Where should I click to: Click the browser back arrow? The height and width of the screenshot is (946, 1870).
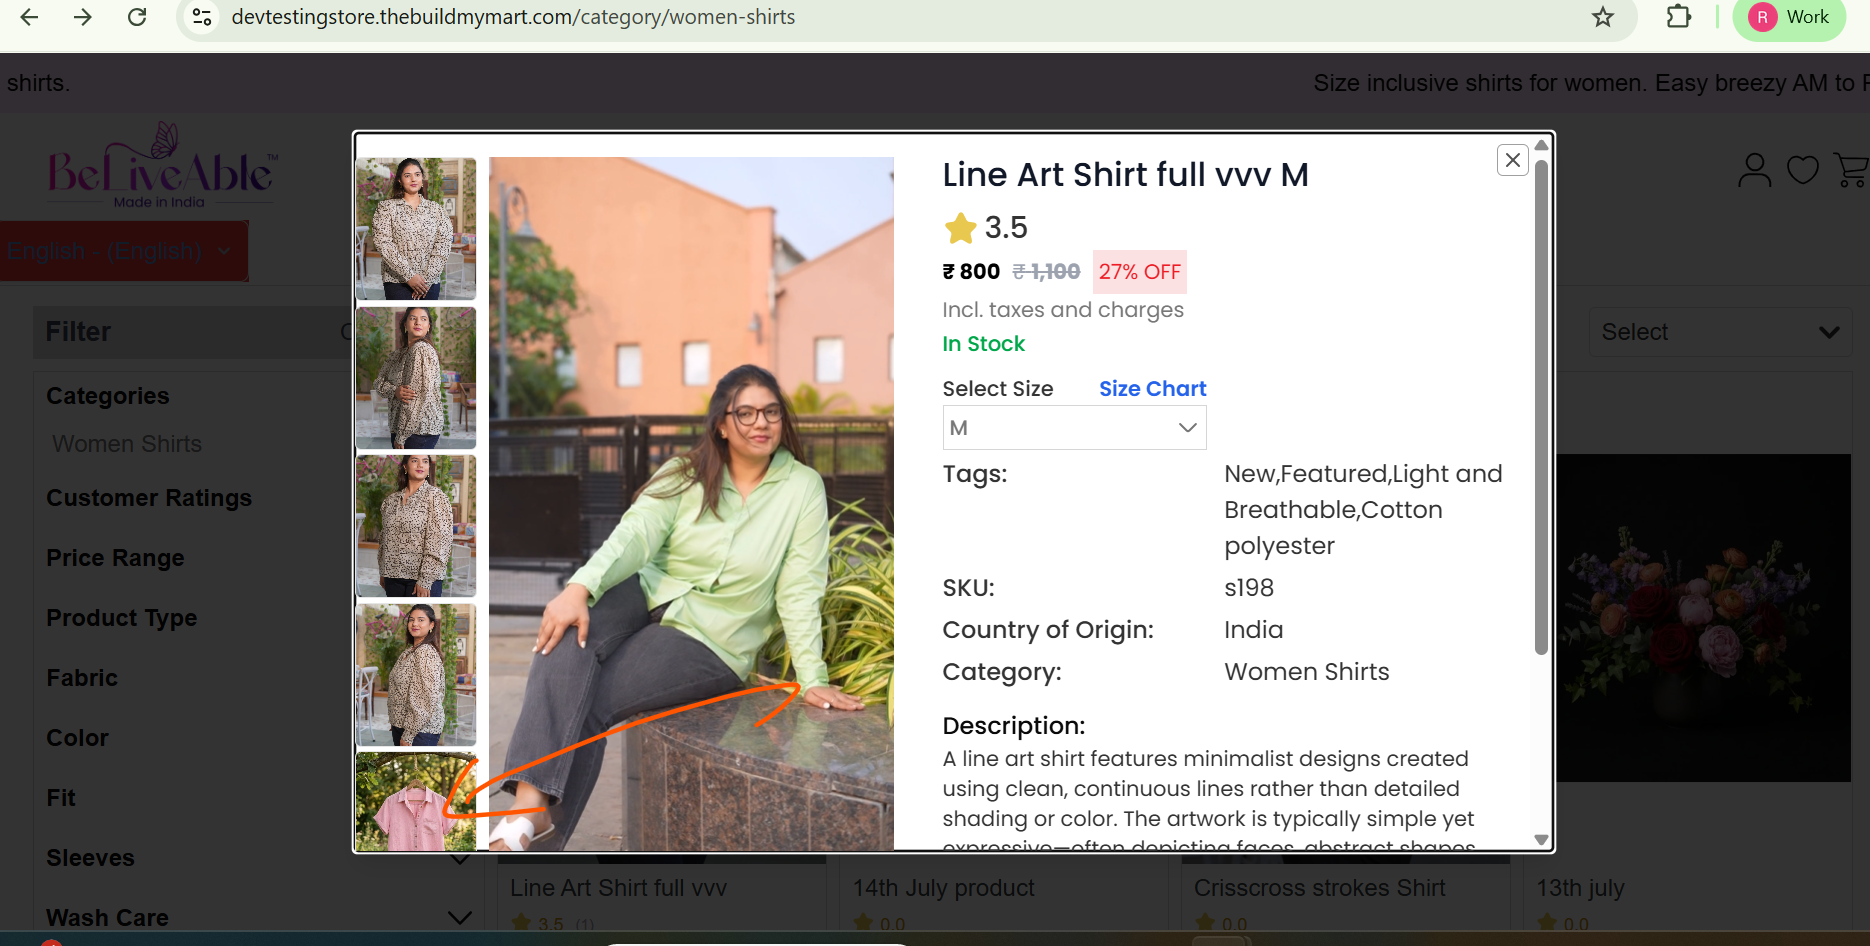coord(29,17)
